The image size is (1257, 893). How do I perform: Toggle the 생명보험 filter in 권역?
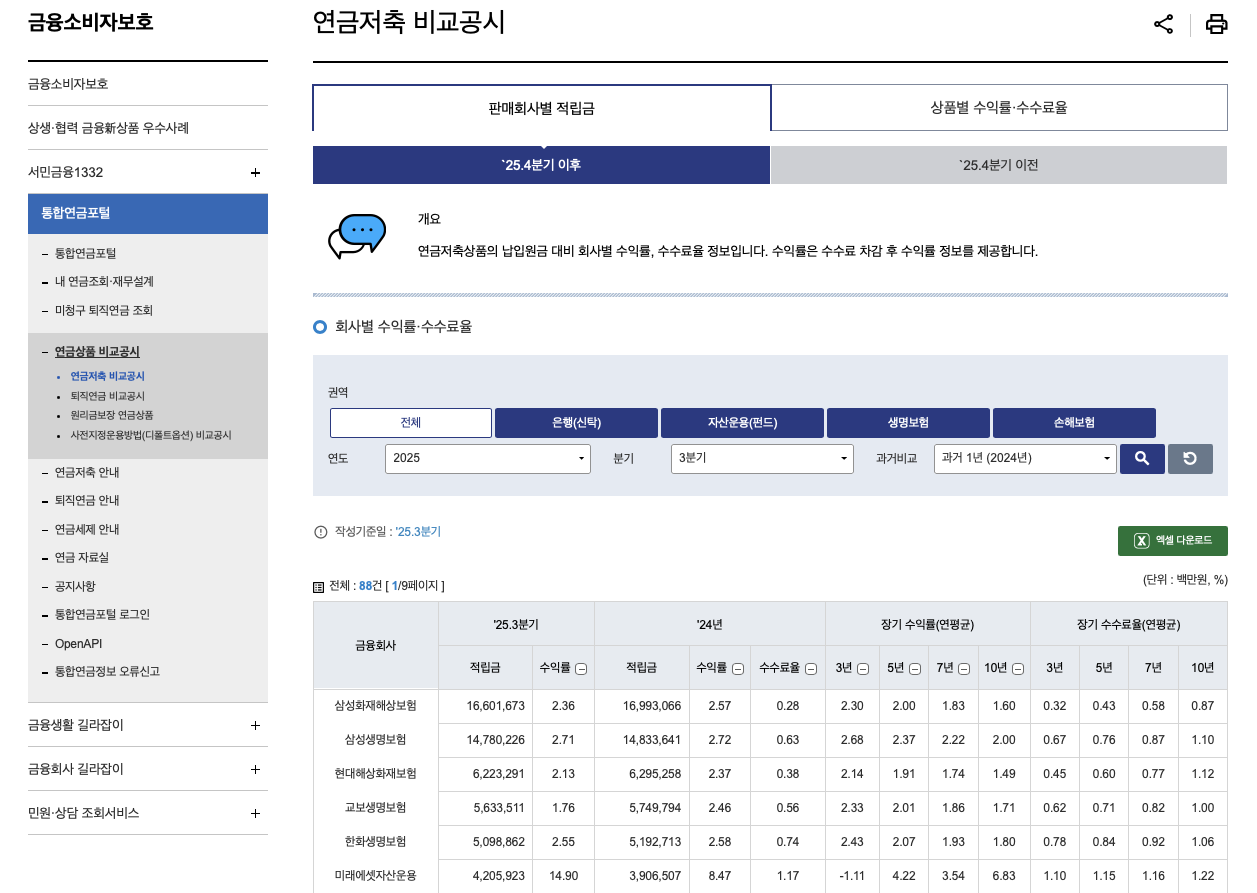[907, 422]
